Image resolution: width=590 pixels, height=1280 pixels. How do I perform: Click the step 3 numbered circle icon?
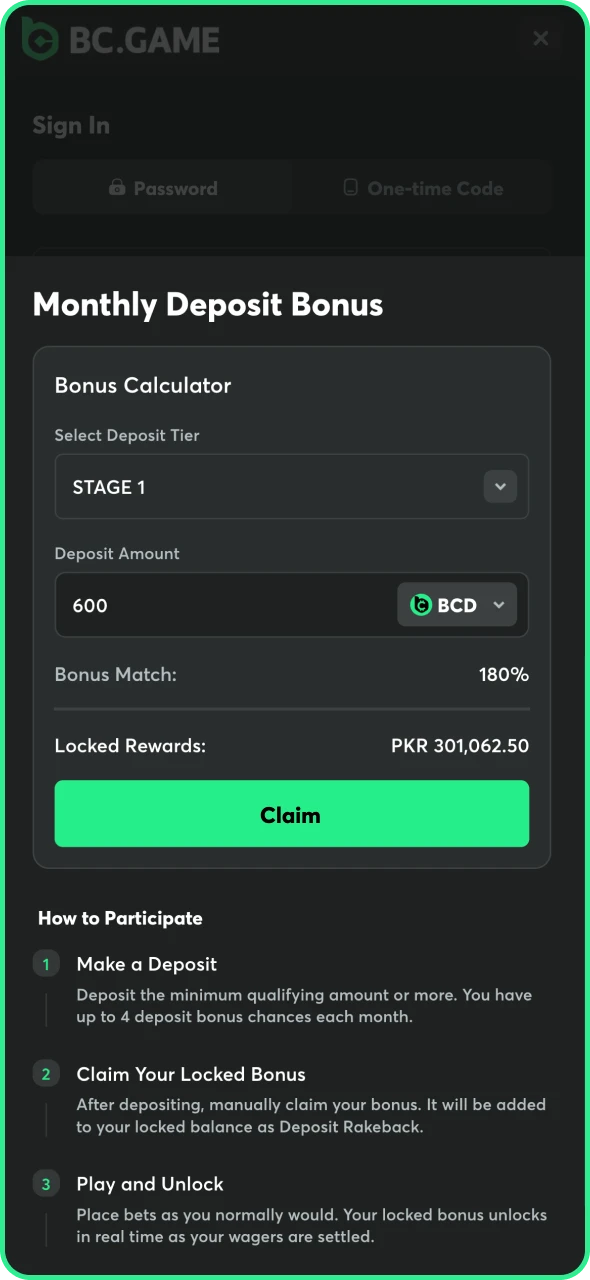click(46, 1183)
